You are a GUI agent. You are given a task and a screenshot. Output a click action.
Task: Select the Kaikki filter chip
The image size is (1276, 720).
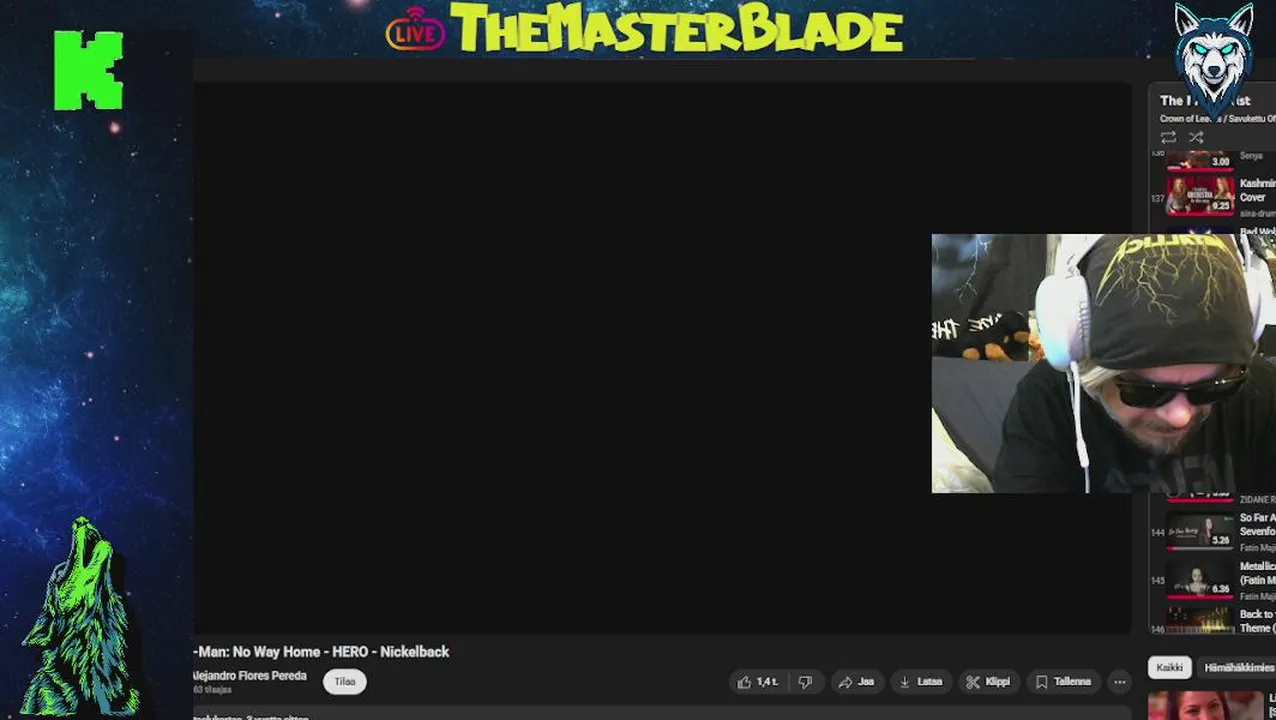tap(1169, 668)
